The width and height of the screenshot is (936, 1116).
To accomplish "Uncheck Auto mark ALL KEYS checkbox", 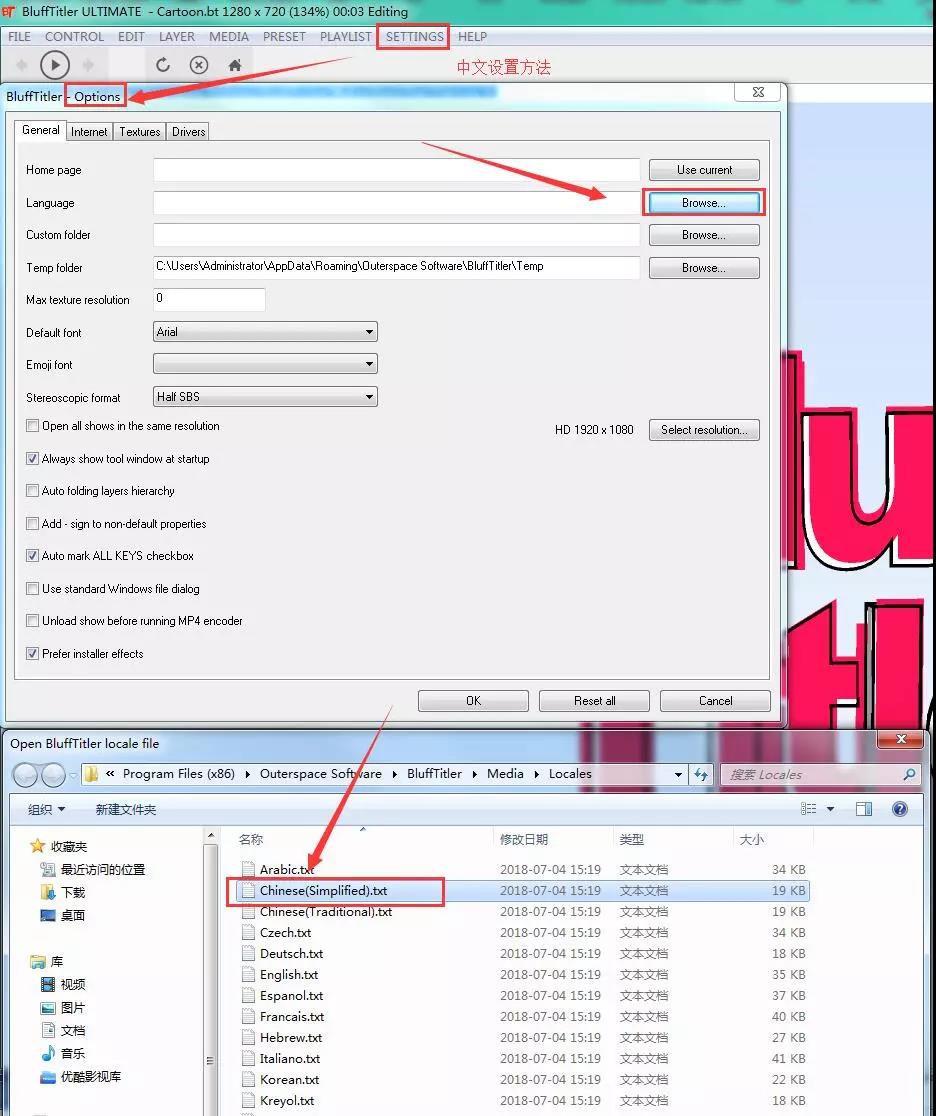I will [x=32, y=555].
